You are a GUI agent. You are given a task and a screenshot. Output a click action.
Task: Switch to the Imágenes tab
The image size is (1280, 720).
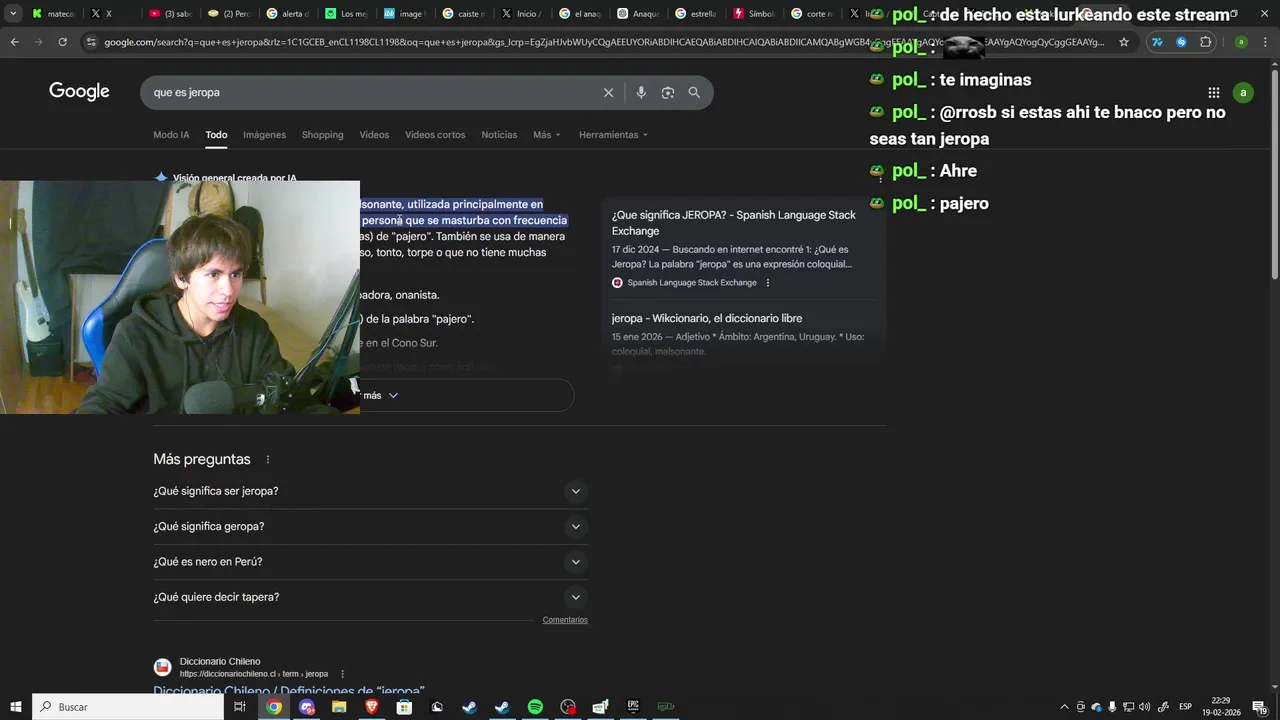pyautogui.click(x=264, y=135)
